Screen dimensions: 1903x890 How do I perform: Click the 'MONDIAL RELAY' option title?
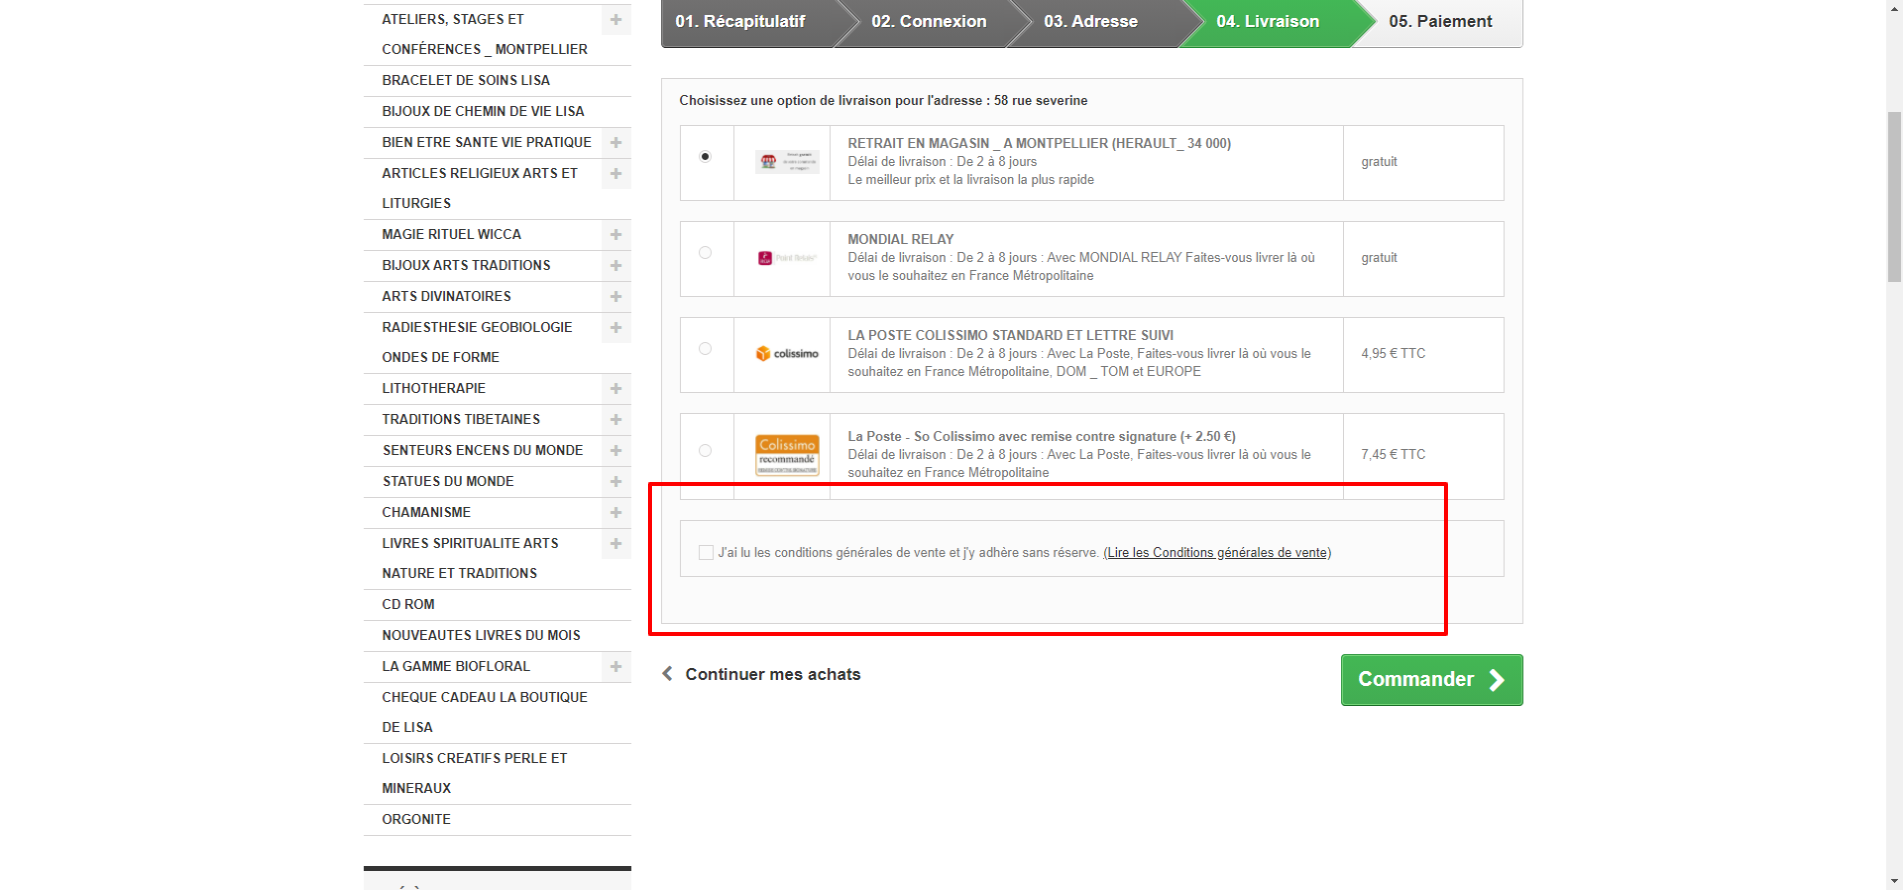point(901,240)
